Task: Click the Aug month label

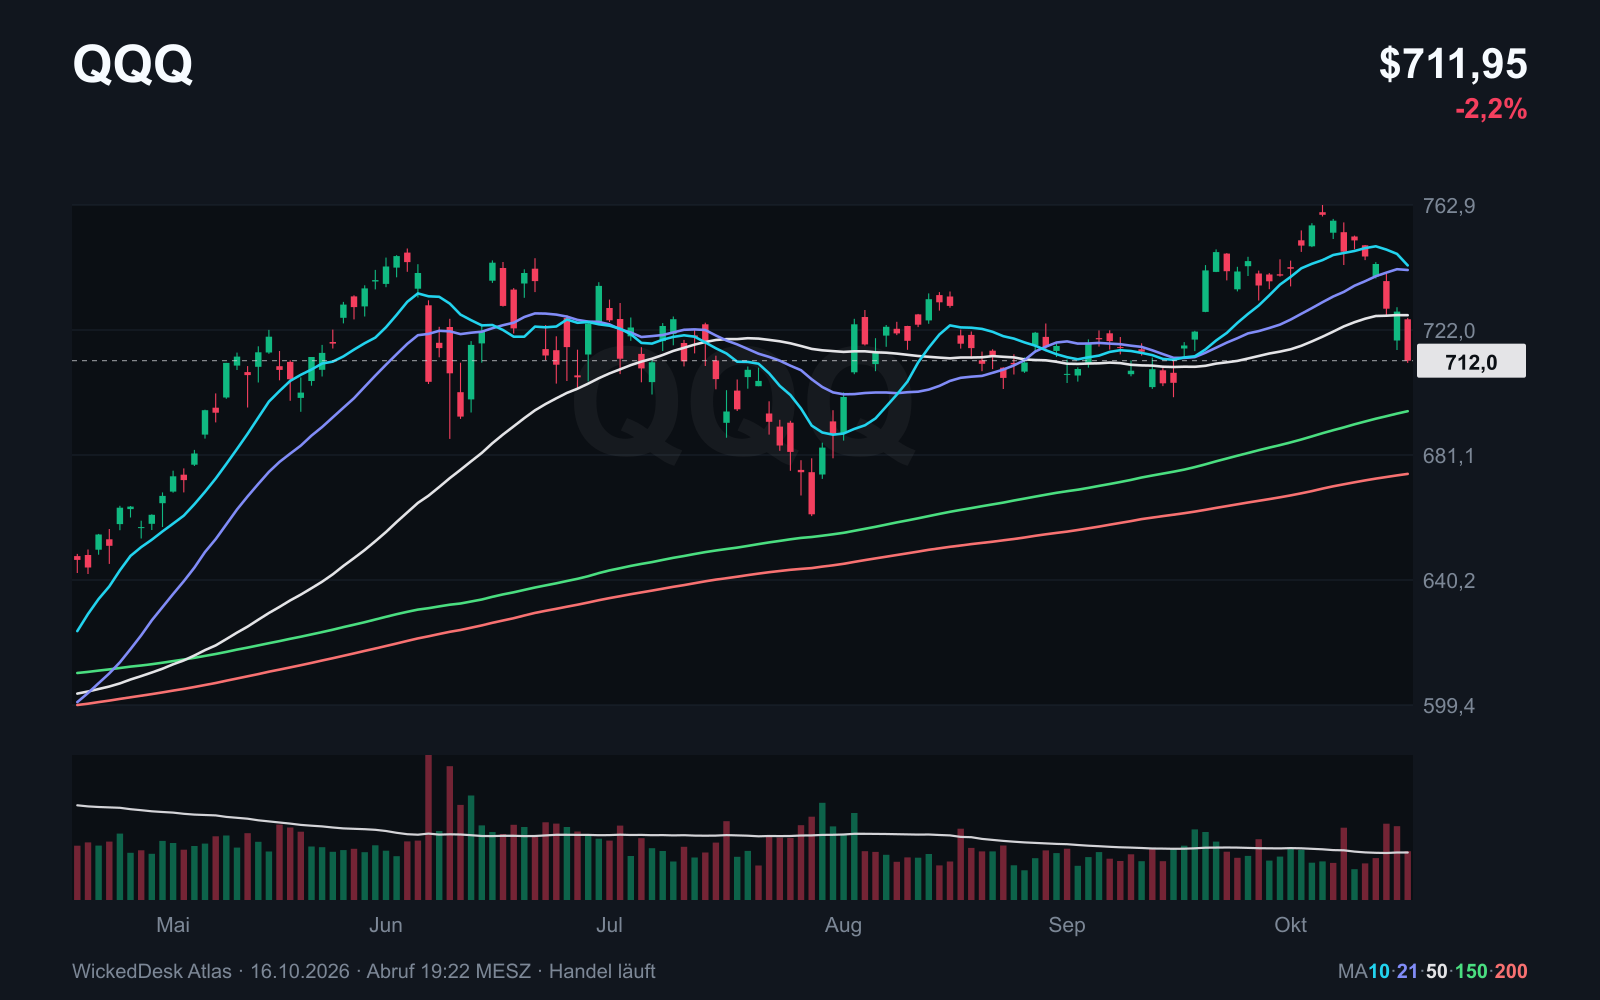Action: coord(843,925)
